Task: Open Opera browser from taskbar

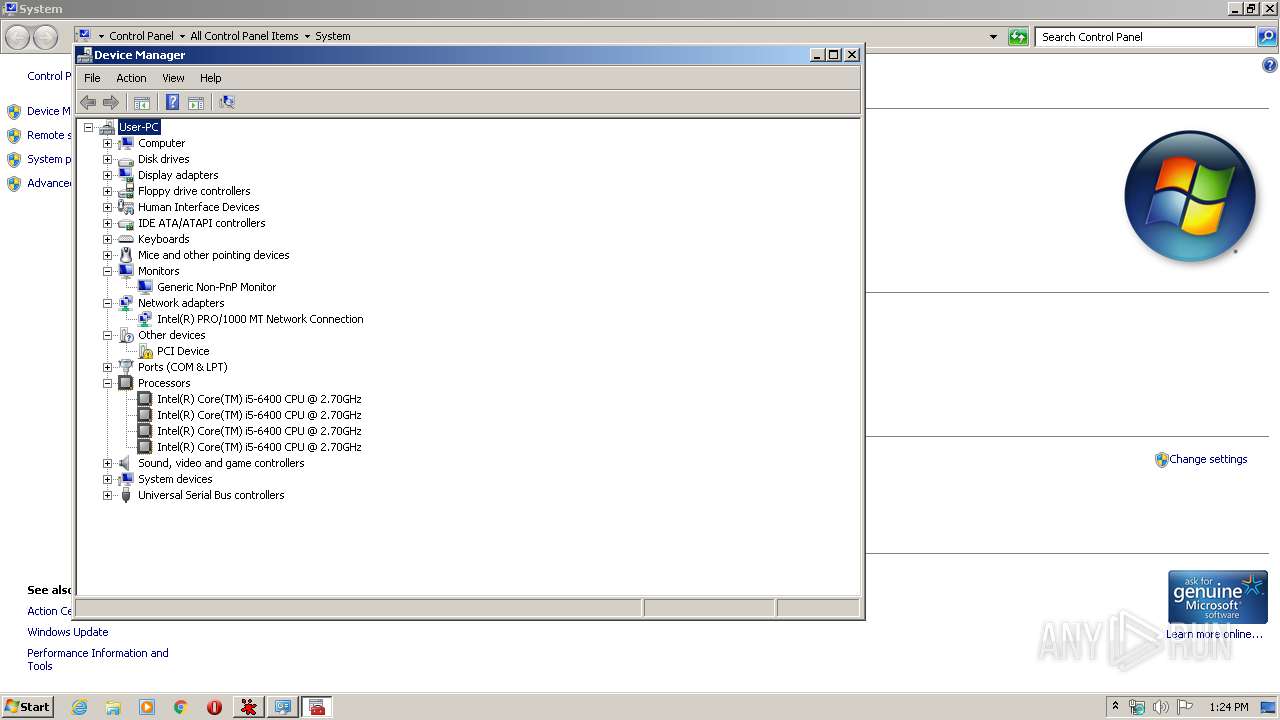Action: tap(214, 707)
